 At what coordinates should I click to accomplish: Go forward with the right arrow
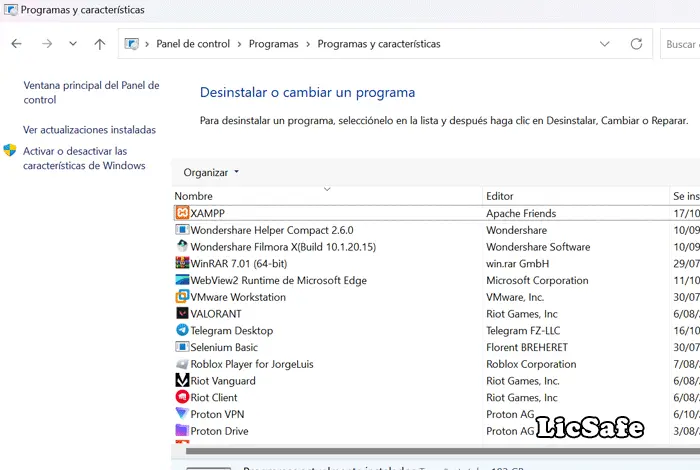click(x=47, y=44)
